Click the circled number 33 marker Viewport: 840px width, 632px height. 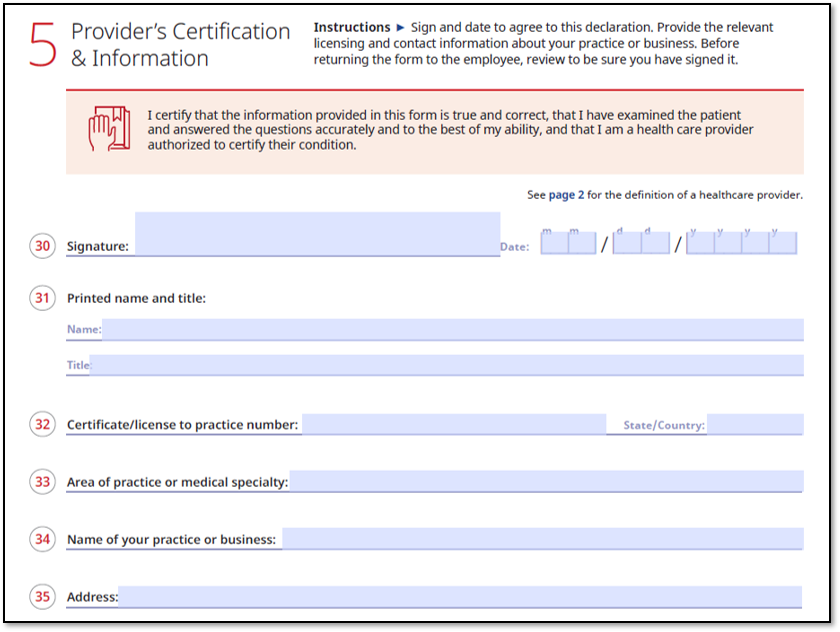(x=42, y=482)
